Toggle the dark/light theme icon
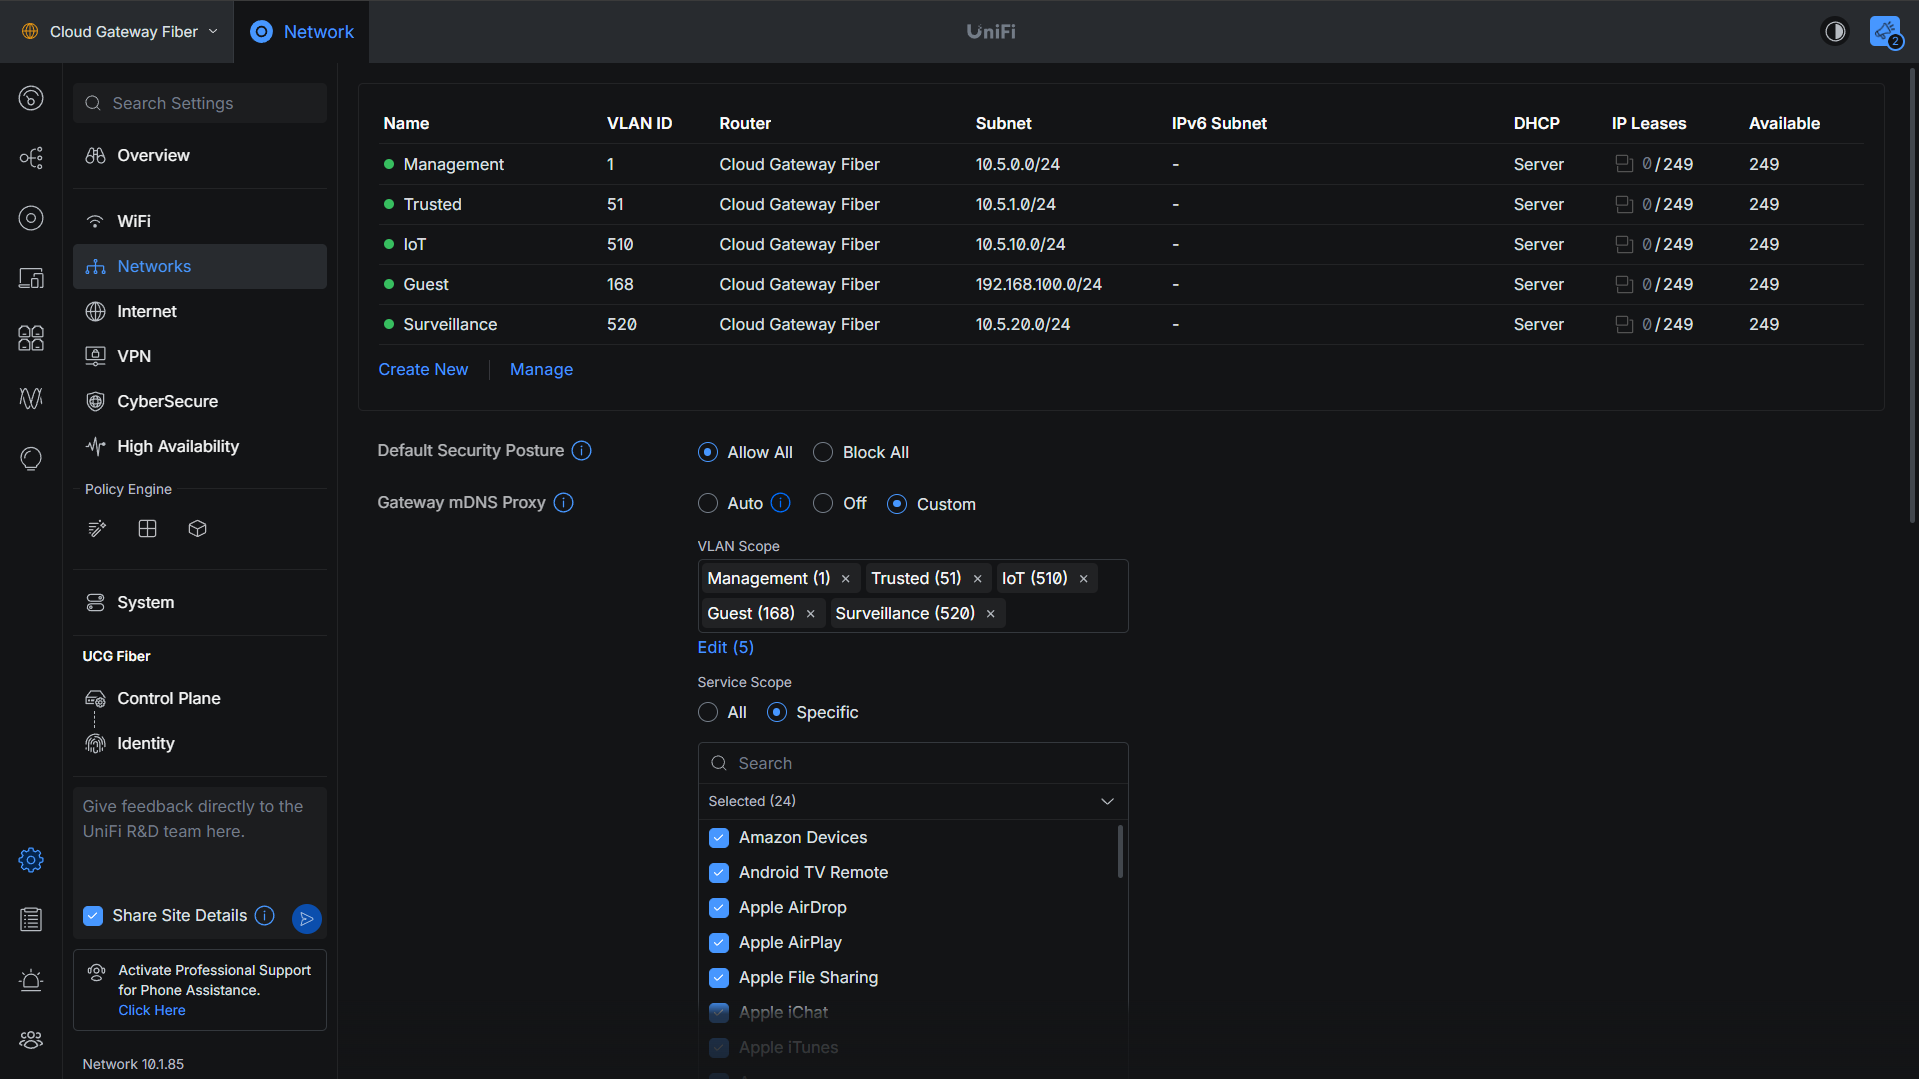 click(1835, 32)
